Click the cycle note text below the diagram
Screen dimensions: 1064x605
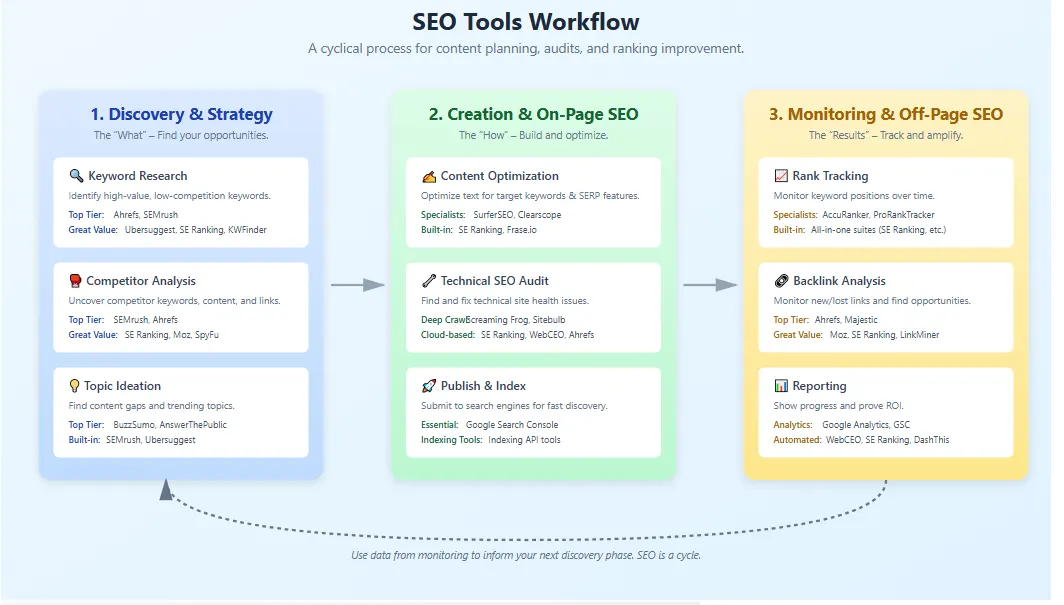point(526,554)
